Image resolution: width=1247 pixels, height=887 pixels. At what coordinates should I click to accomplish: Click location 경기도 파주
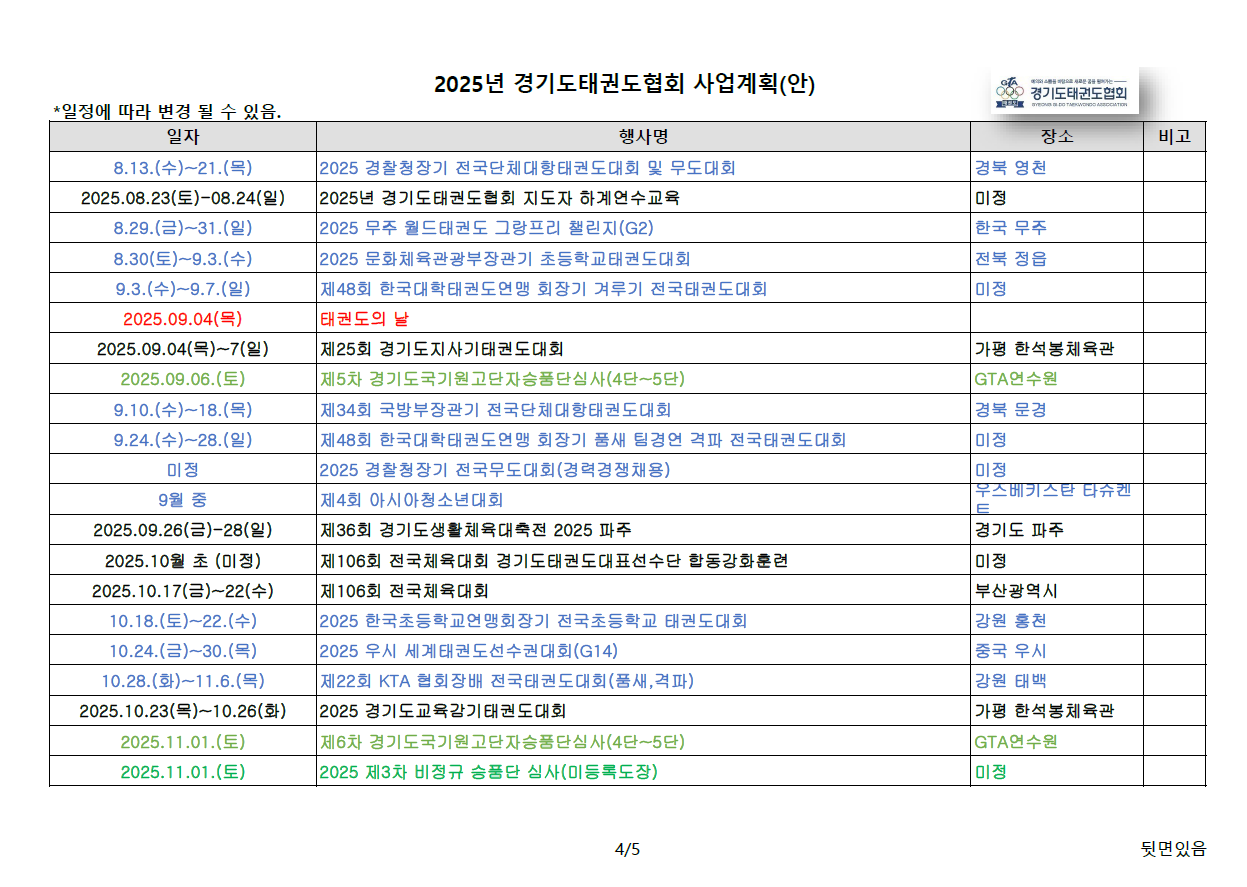point(1019,530)
